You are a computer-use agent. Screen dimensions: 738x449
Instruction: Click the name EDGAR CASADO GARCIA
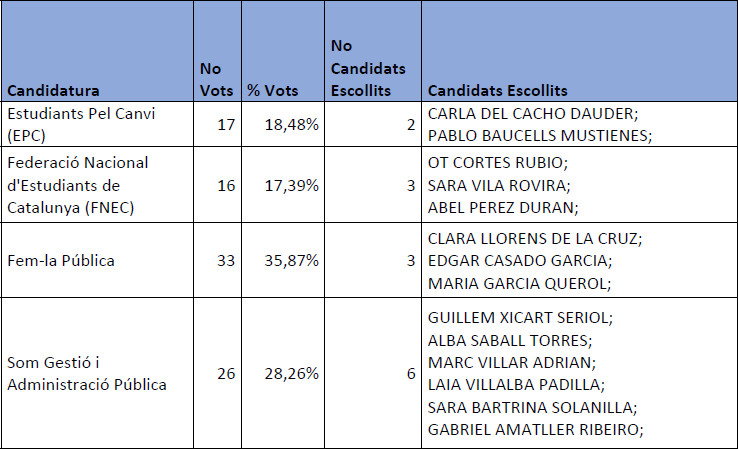(520, 261)
